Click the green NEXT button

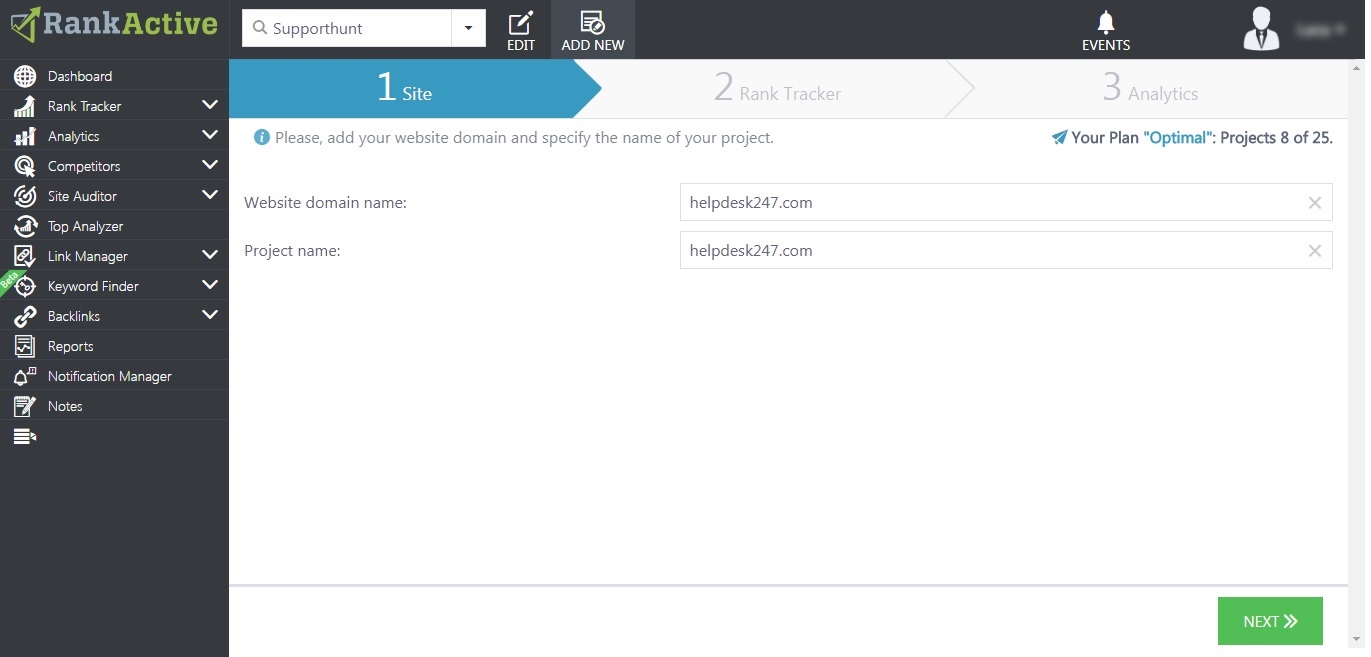click(x=1270, y=621)
